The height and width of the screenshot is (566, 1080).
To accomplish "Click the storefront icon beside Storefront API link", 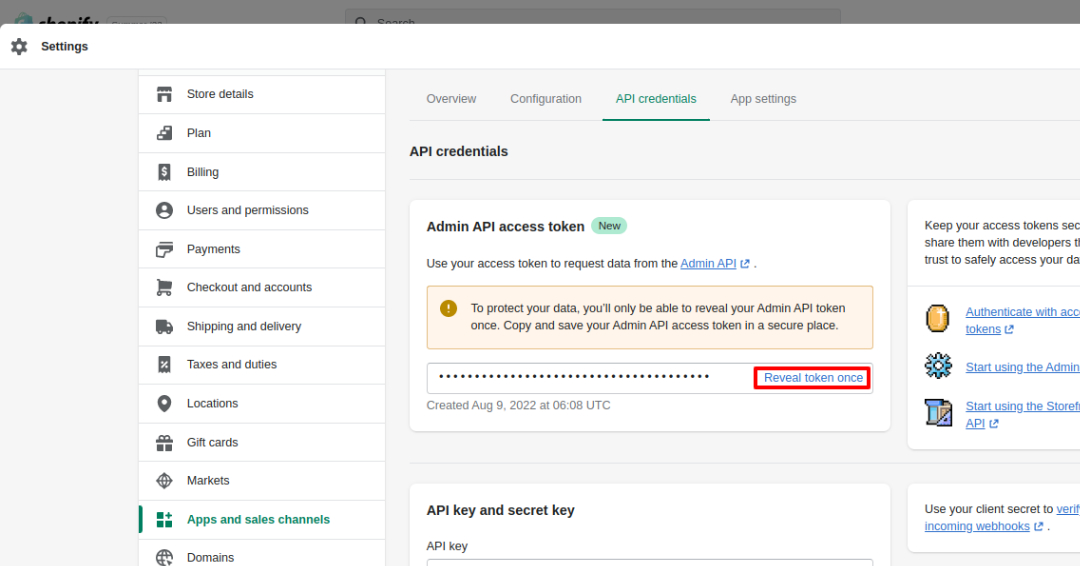I will [x=938, y=412].
